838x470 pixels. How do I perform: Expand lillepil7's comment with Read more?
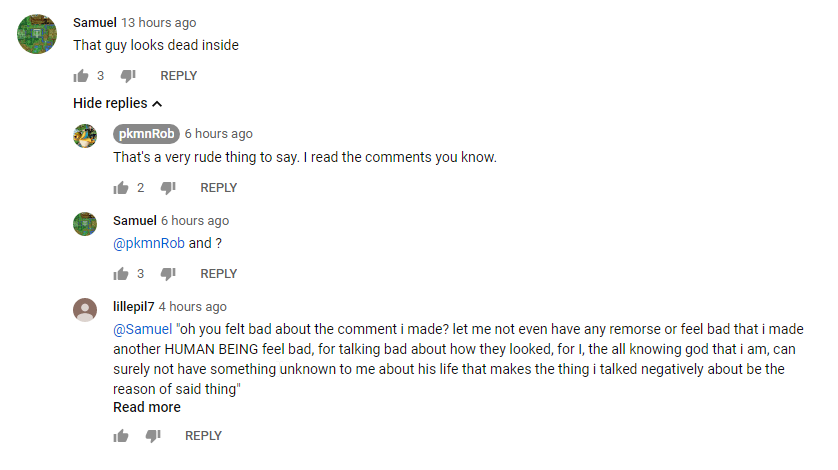click(147, 407)
